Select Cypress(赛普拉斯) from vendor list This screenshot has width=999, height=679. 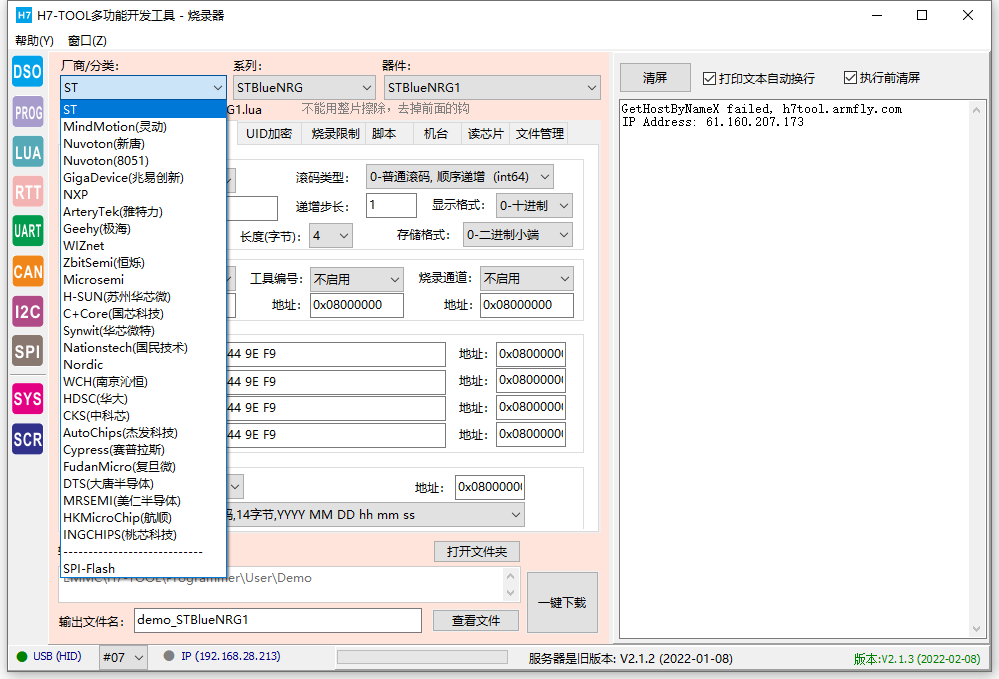(144, 450)
